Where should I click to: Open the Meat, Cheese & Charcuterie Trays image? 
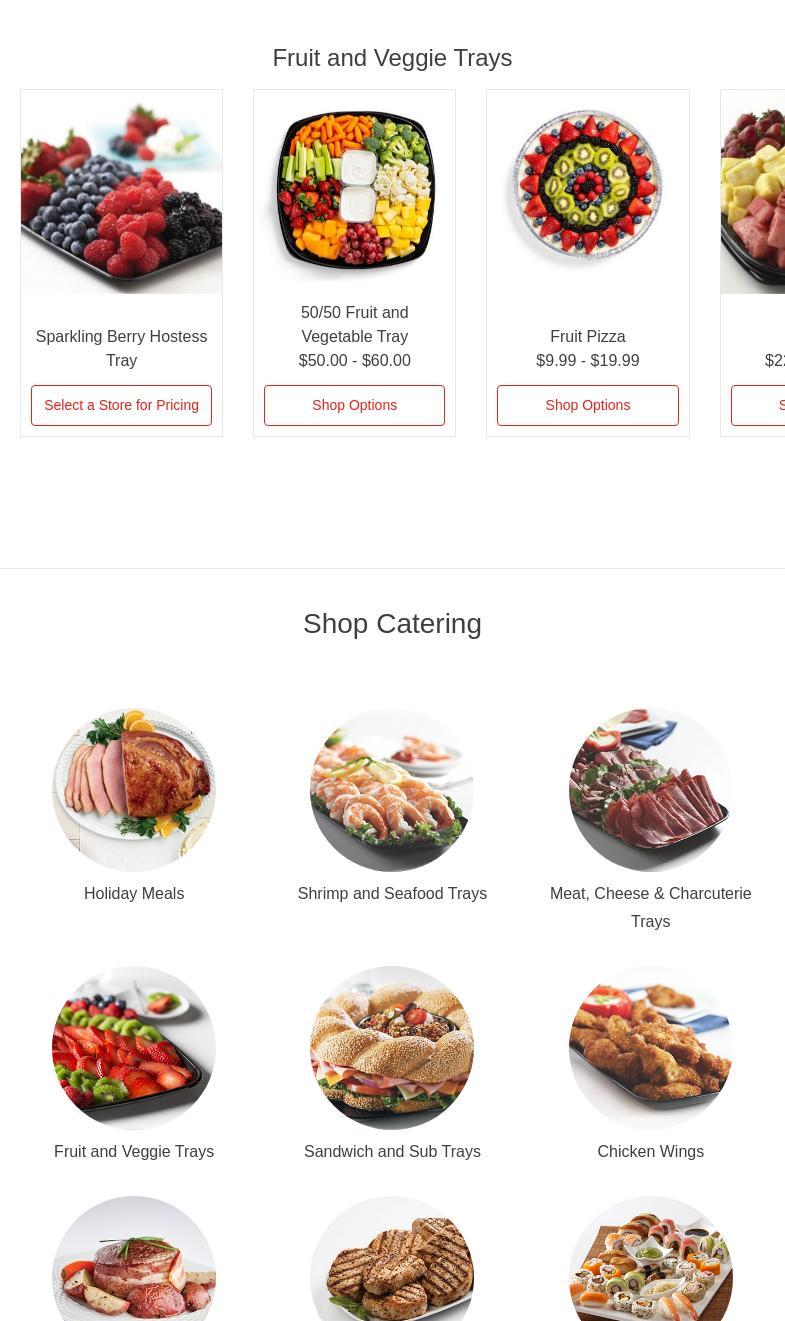pos(651,790)
